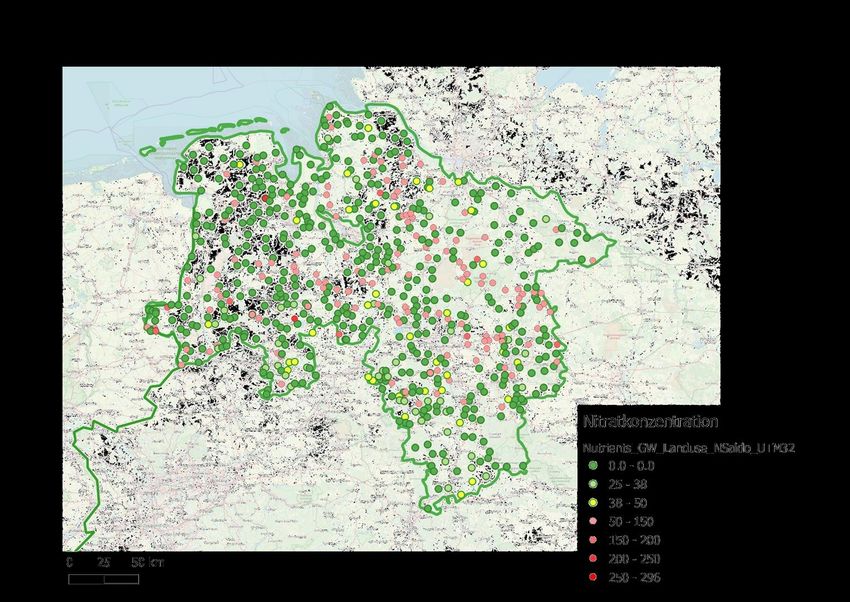The width and height of the screenshot is (850, 602).
Task: Click the yellow 38 - 50 legend dot
Action: coord(593,503)
